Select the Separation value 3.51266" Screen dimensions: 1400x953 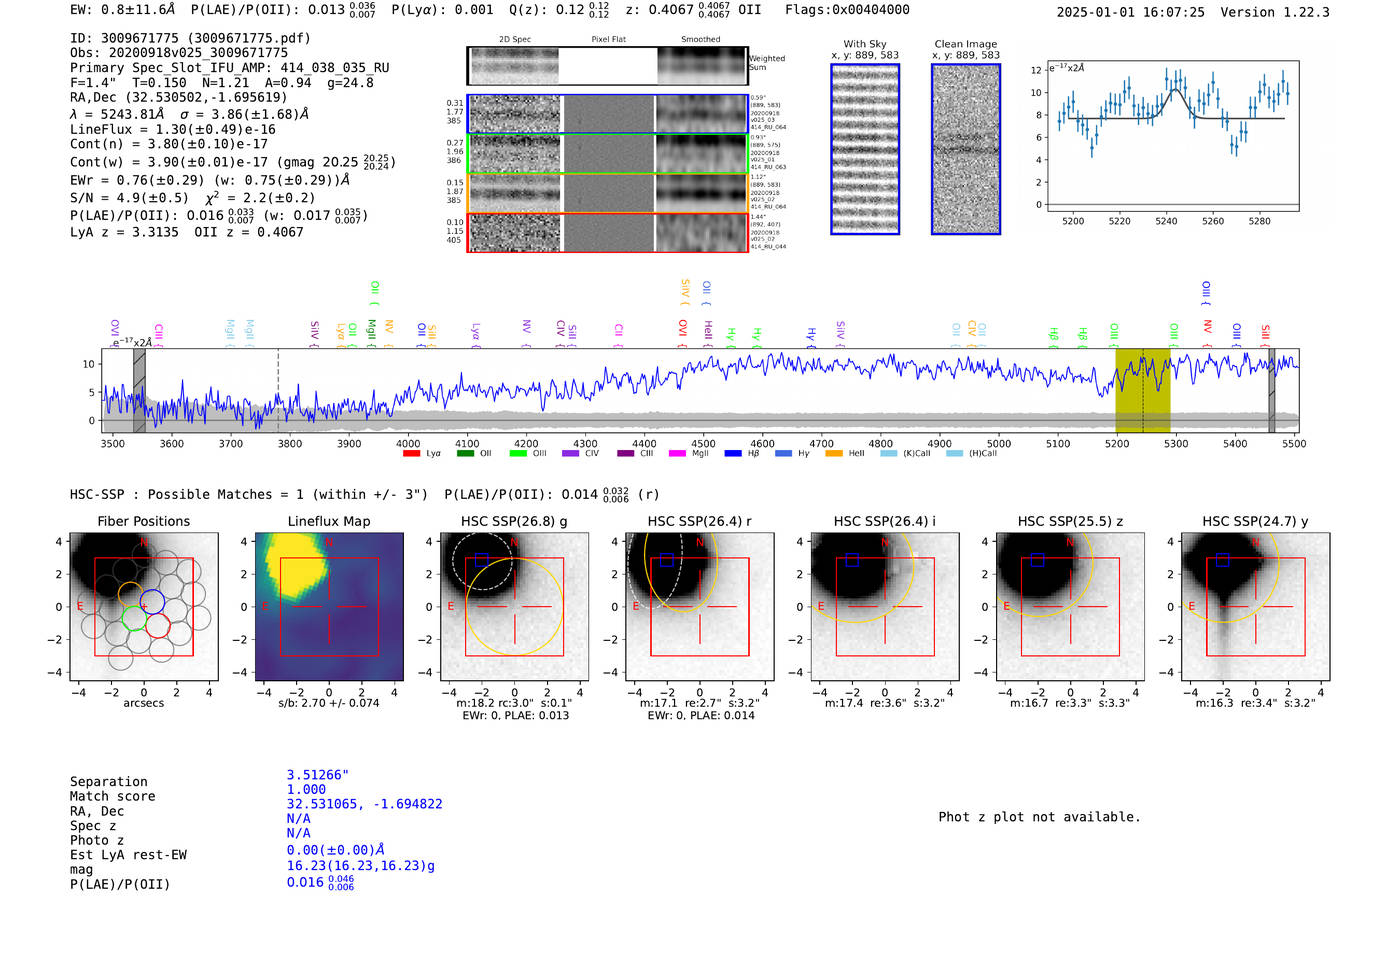tap(318, 775)
